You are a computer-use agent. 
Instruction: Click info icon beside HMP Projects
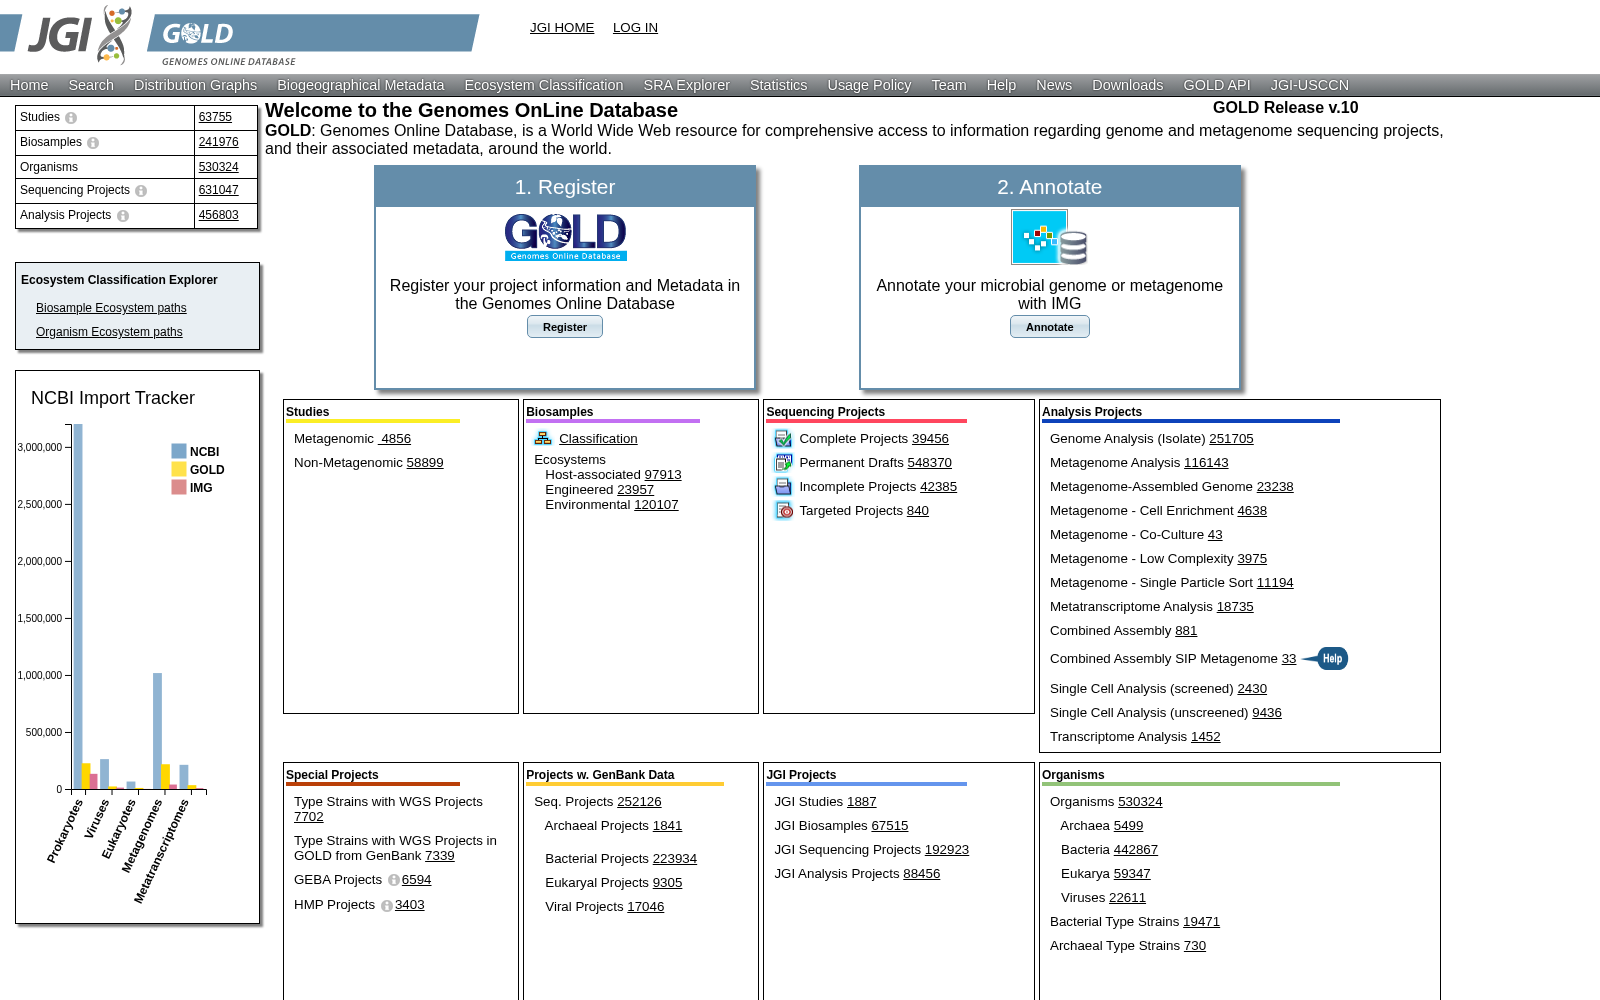[x=387, y=906]
